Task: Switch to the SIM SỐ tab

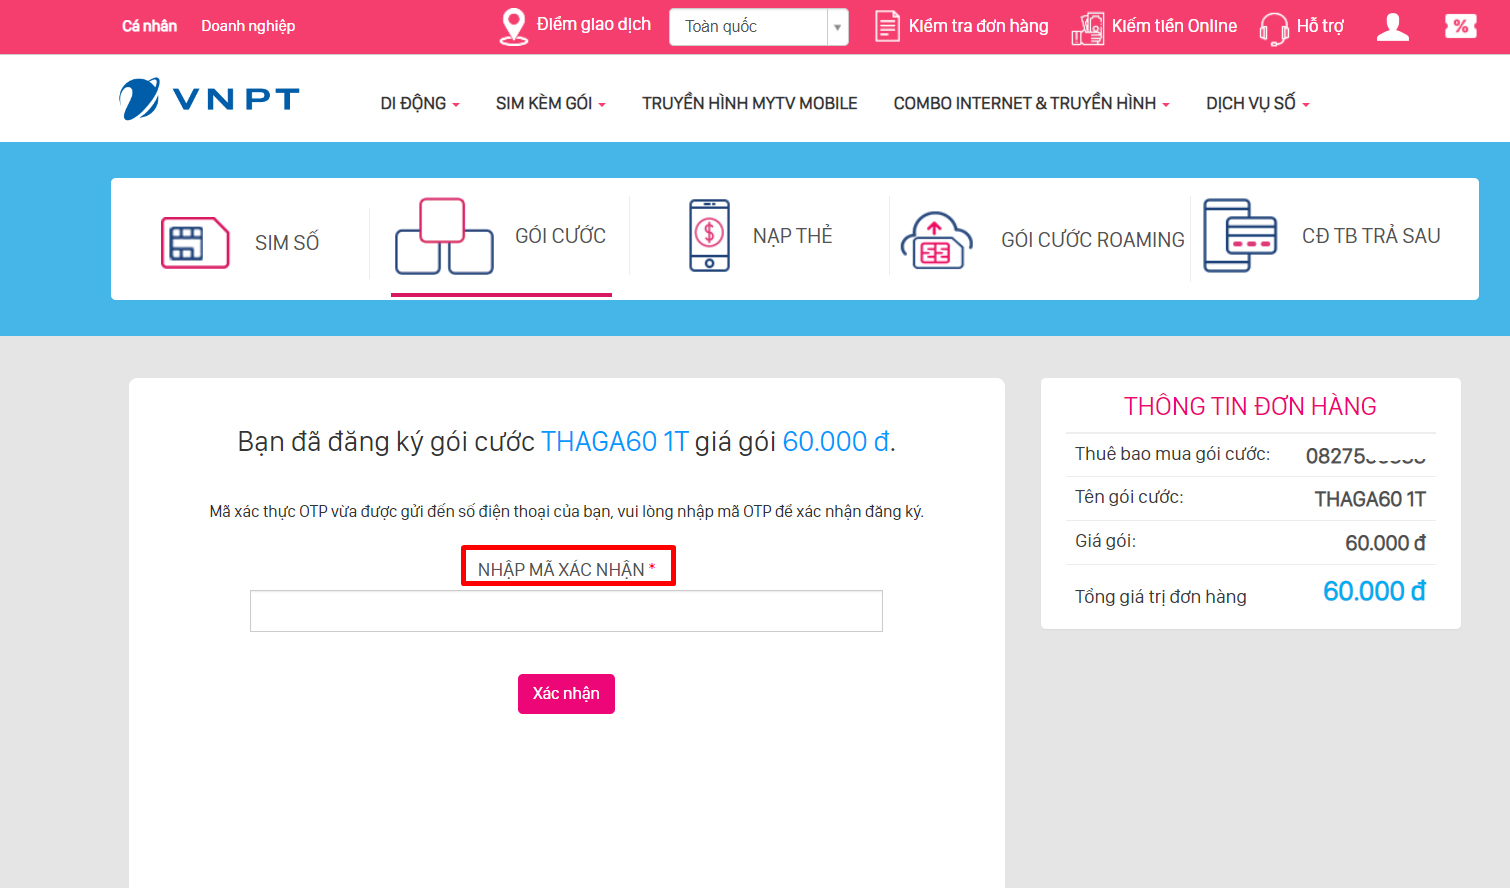Action: [287, 243]
